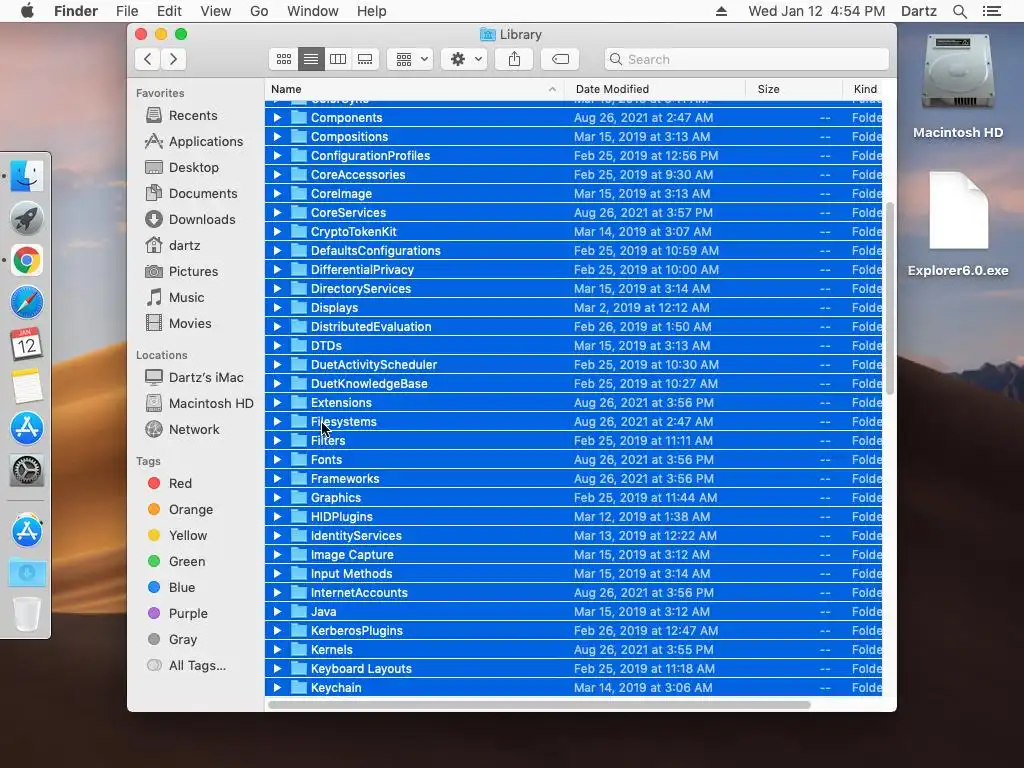Open Spotlight search in the menu bar

[x=960, y=11]
